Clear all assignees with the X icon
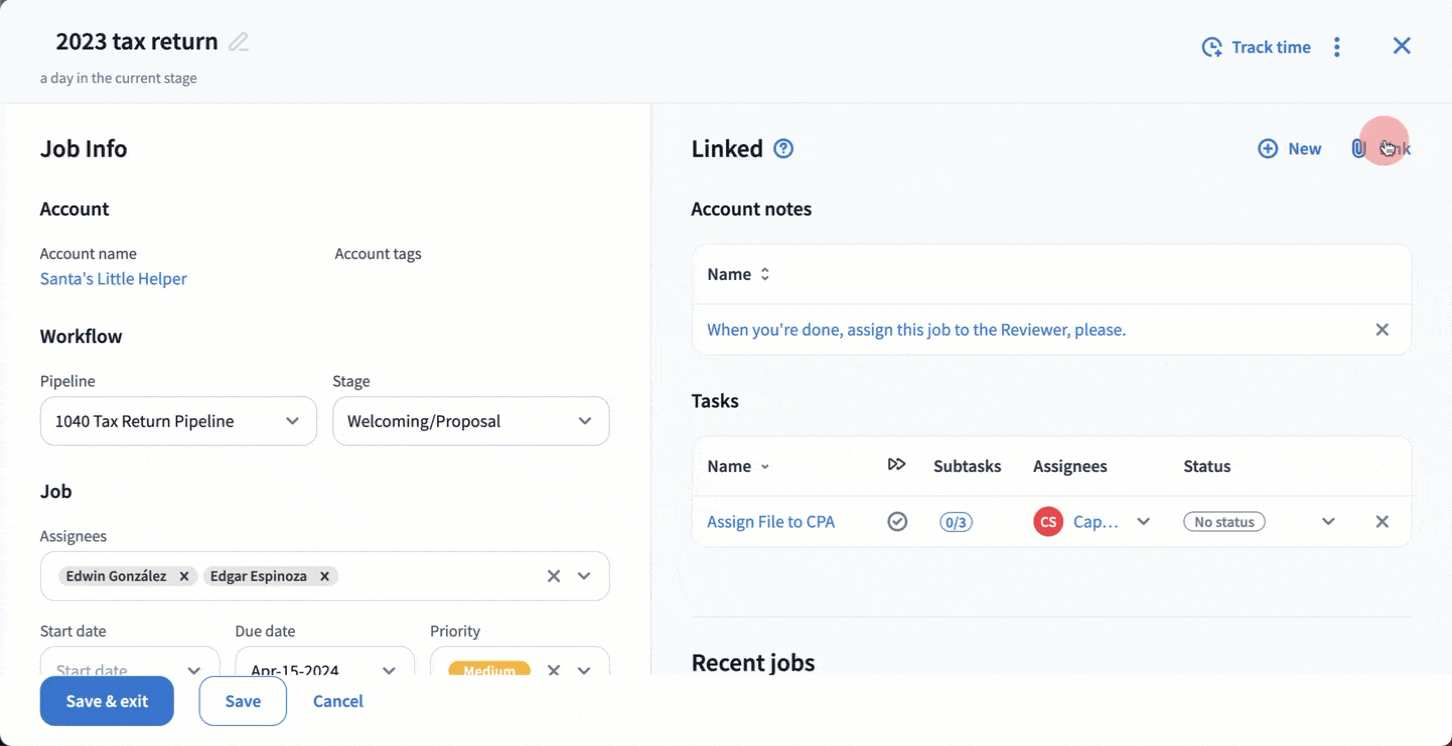 553,576
